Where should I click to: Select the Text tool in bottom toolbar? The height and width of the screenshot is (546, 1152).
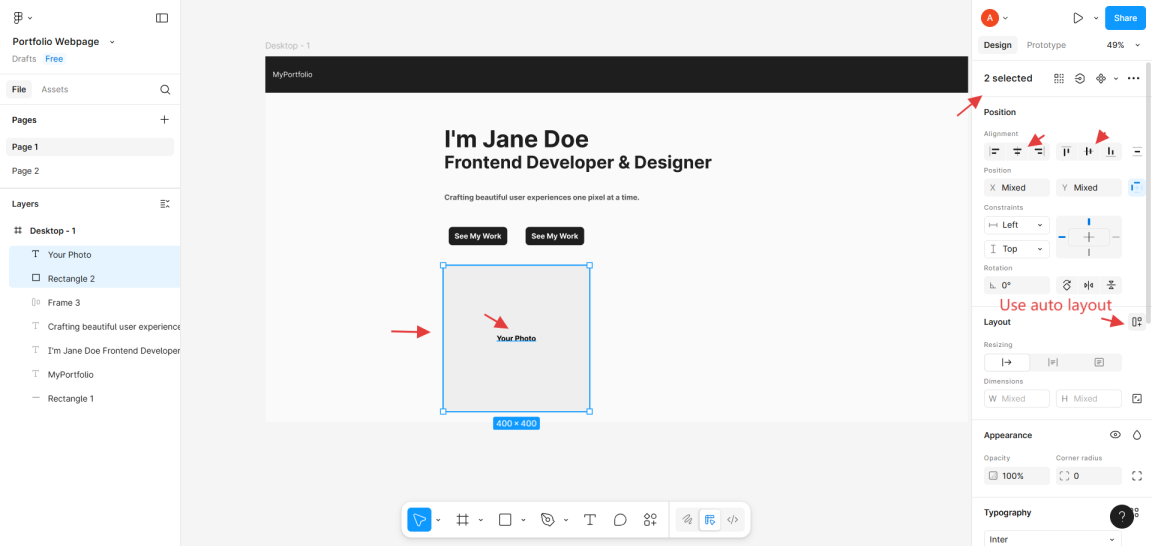pyautogui.click(x=590, y=520)
